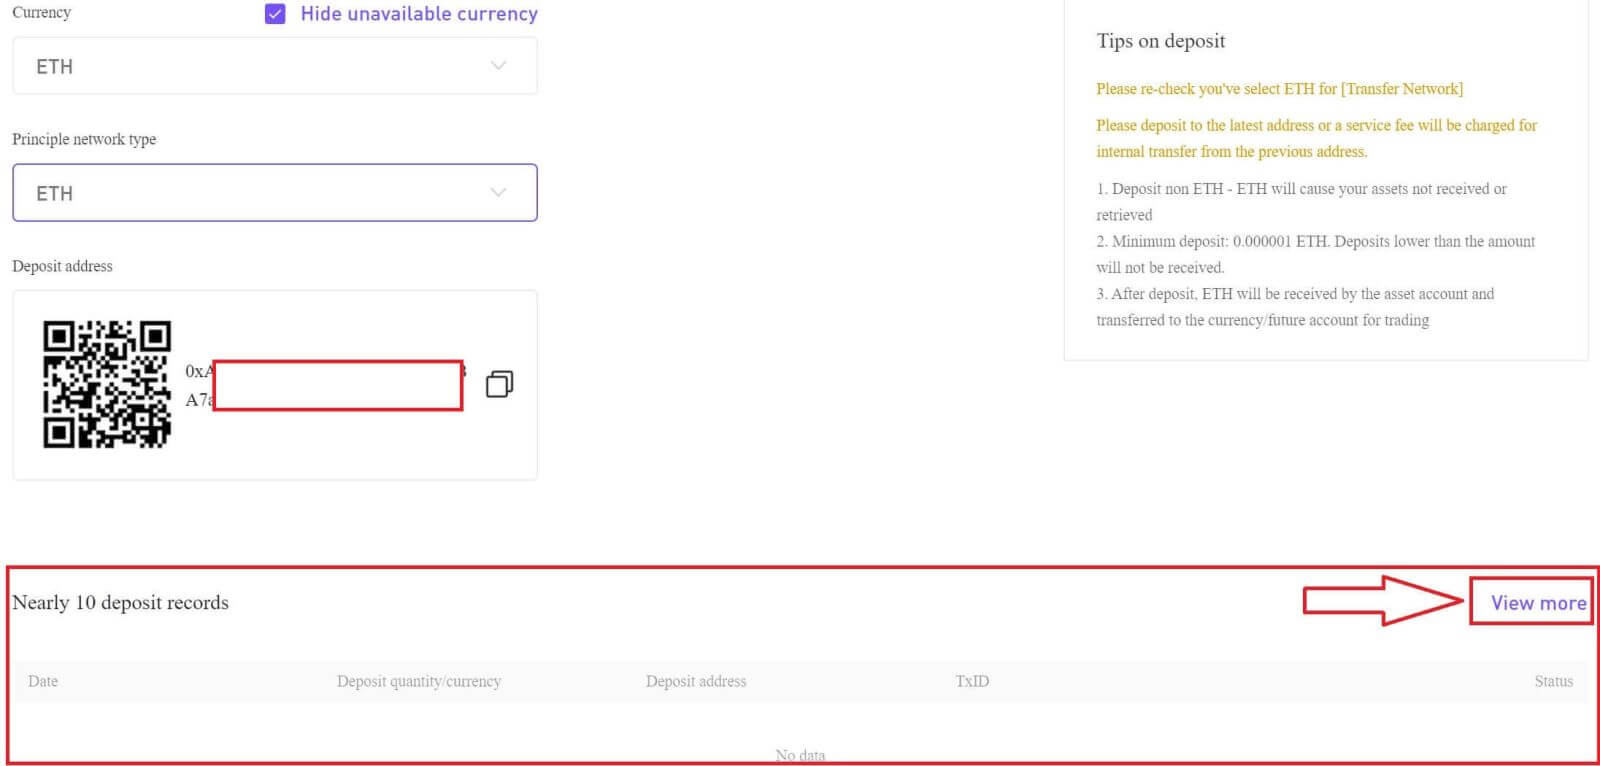Copy the deposit address with the copy icon
The width and height of the screenshot is (1600, 766).
[499, 384]
